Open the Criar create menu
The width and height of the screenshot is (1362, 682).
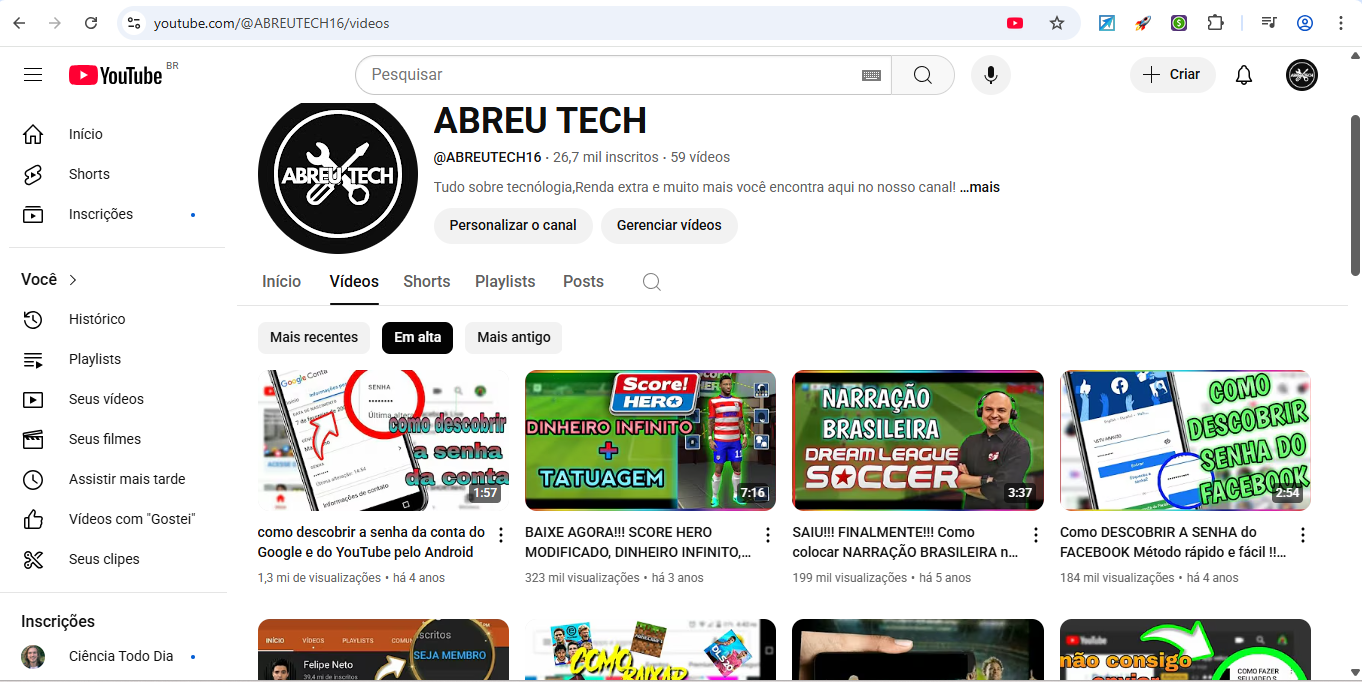click(1173, 75)
